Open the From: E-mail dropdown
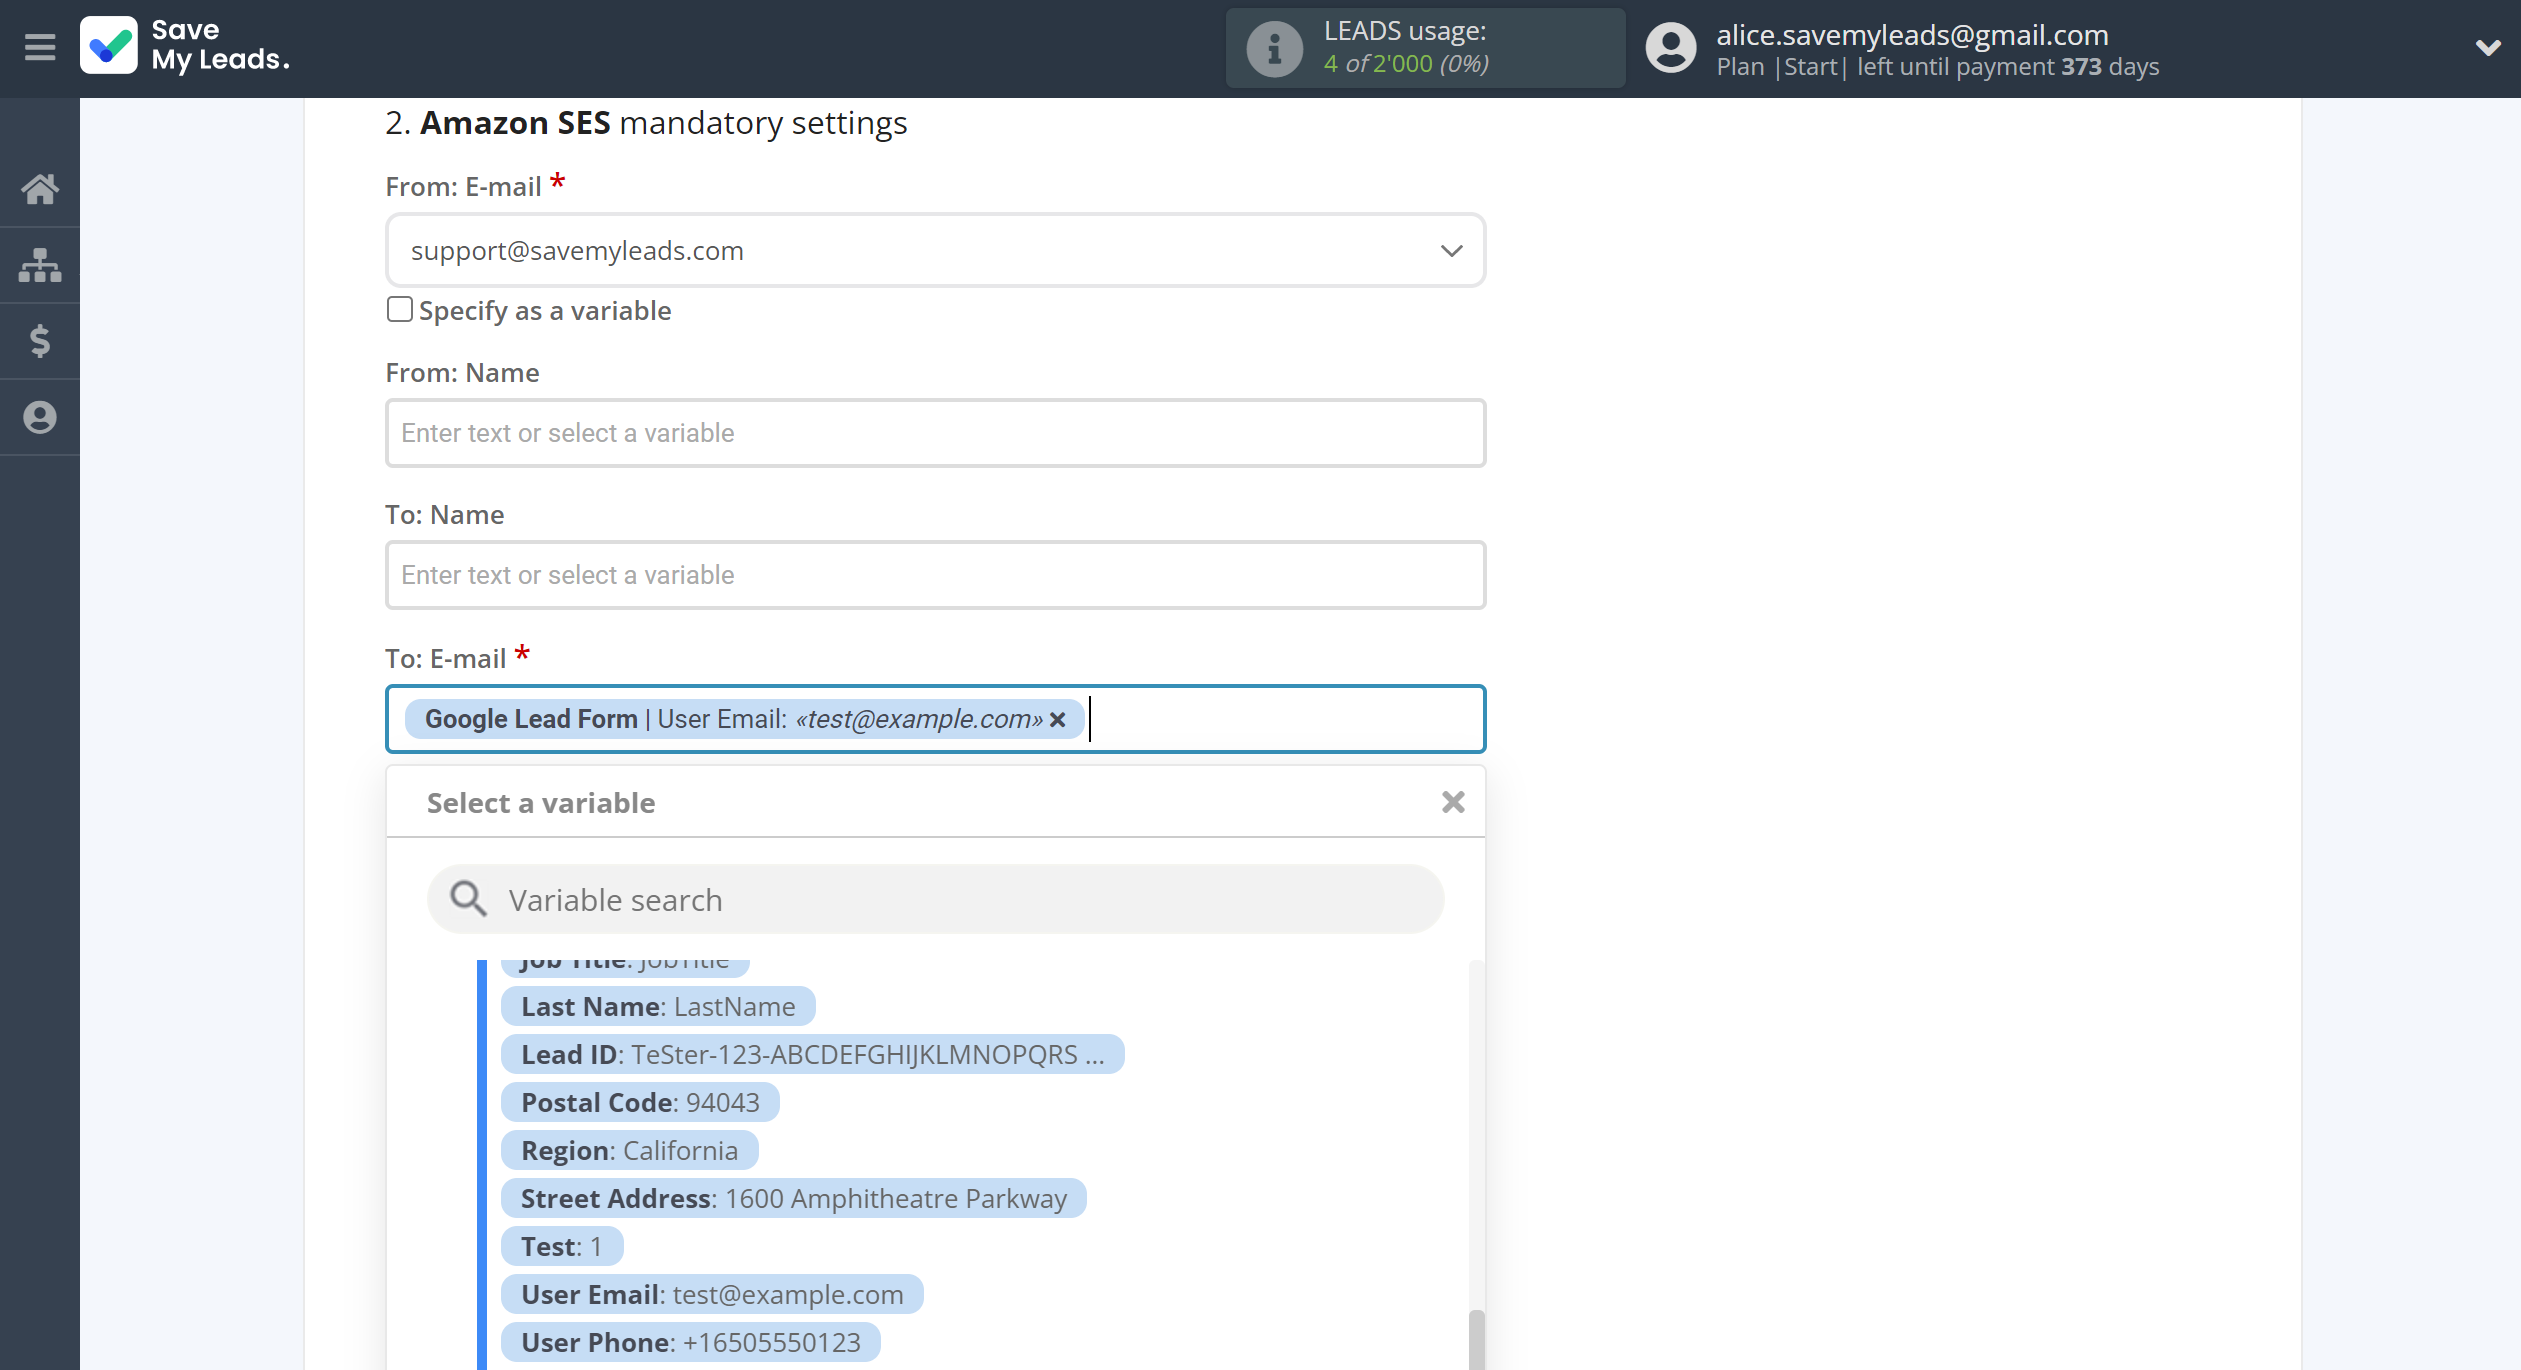 pos(935,250)
